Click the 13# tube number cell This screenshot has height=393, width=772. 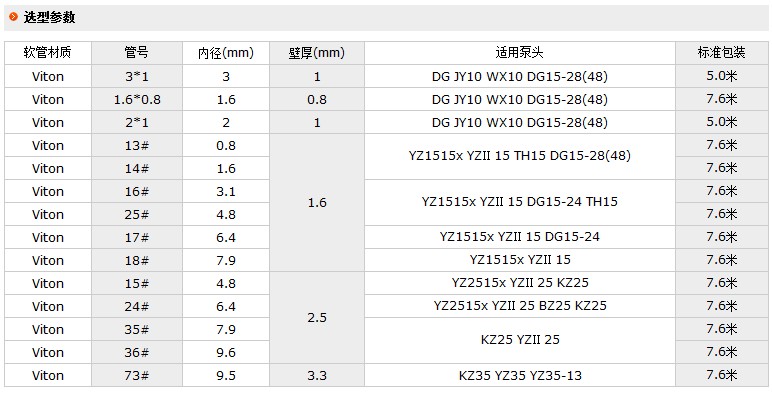coord(137,145)
